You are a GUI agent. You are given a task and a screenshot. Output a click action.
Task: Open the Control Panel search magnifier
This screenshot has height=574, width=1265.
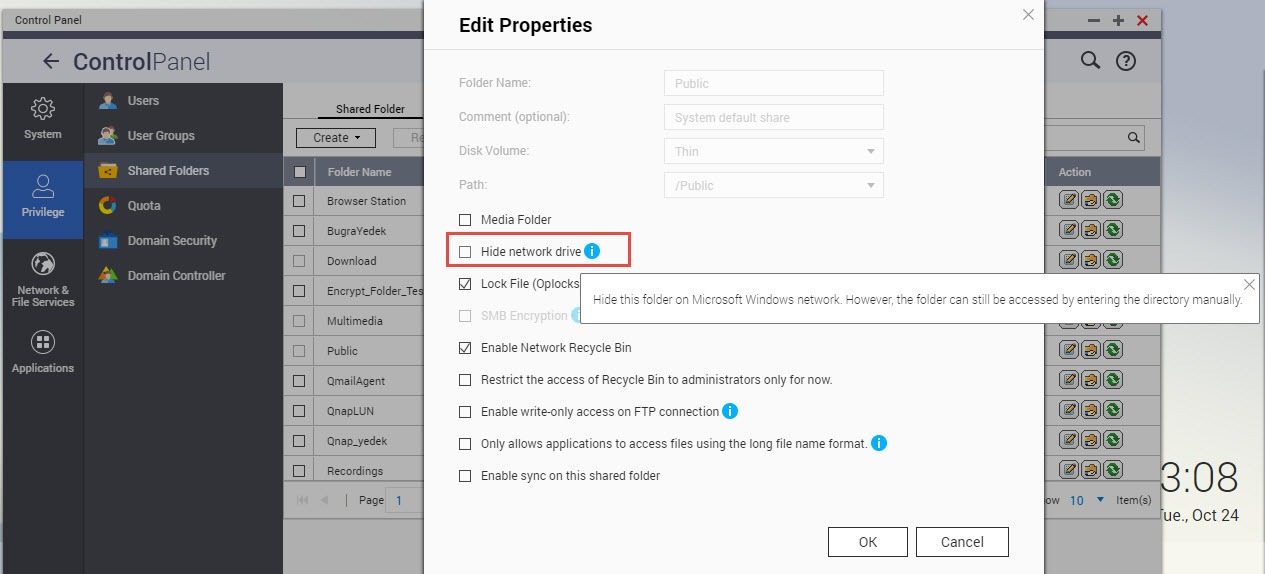[1090, 60]
